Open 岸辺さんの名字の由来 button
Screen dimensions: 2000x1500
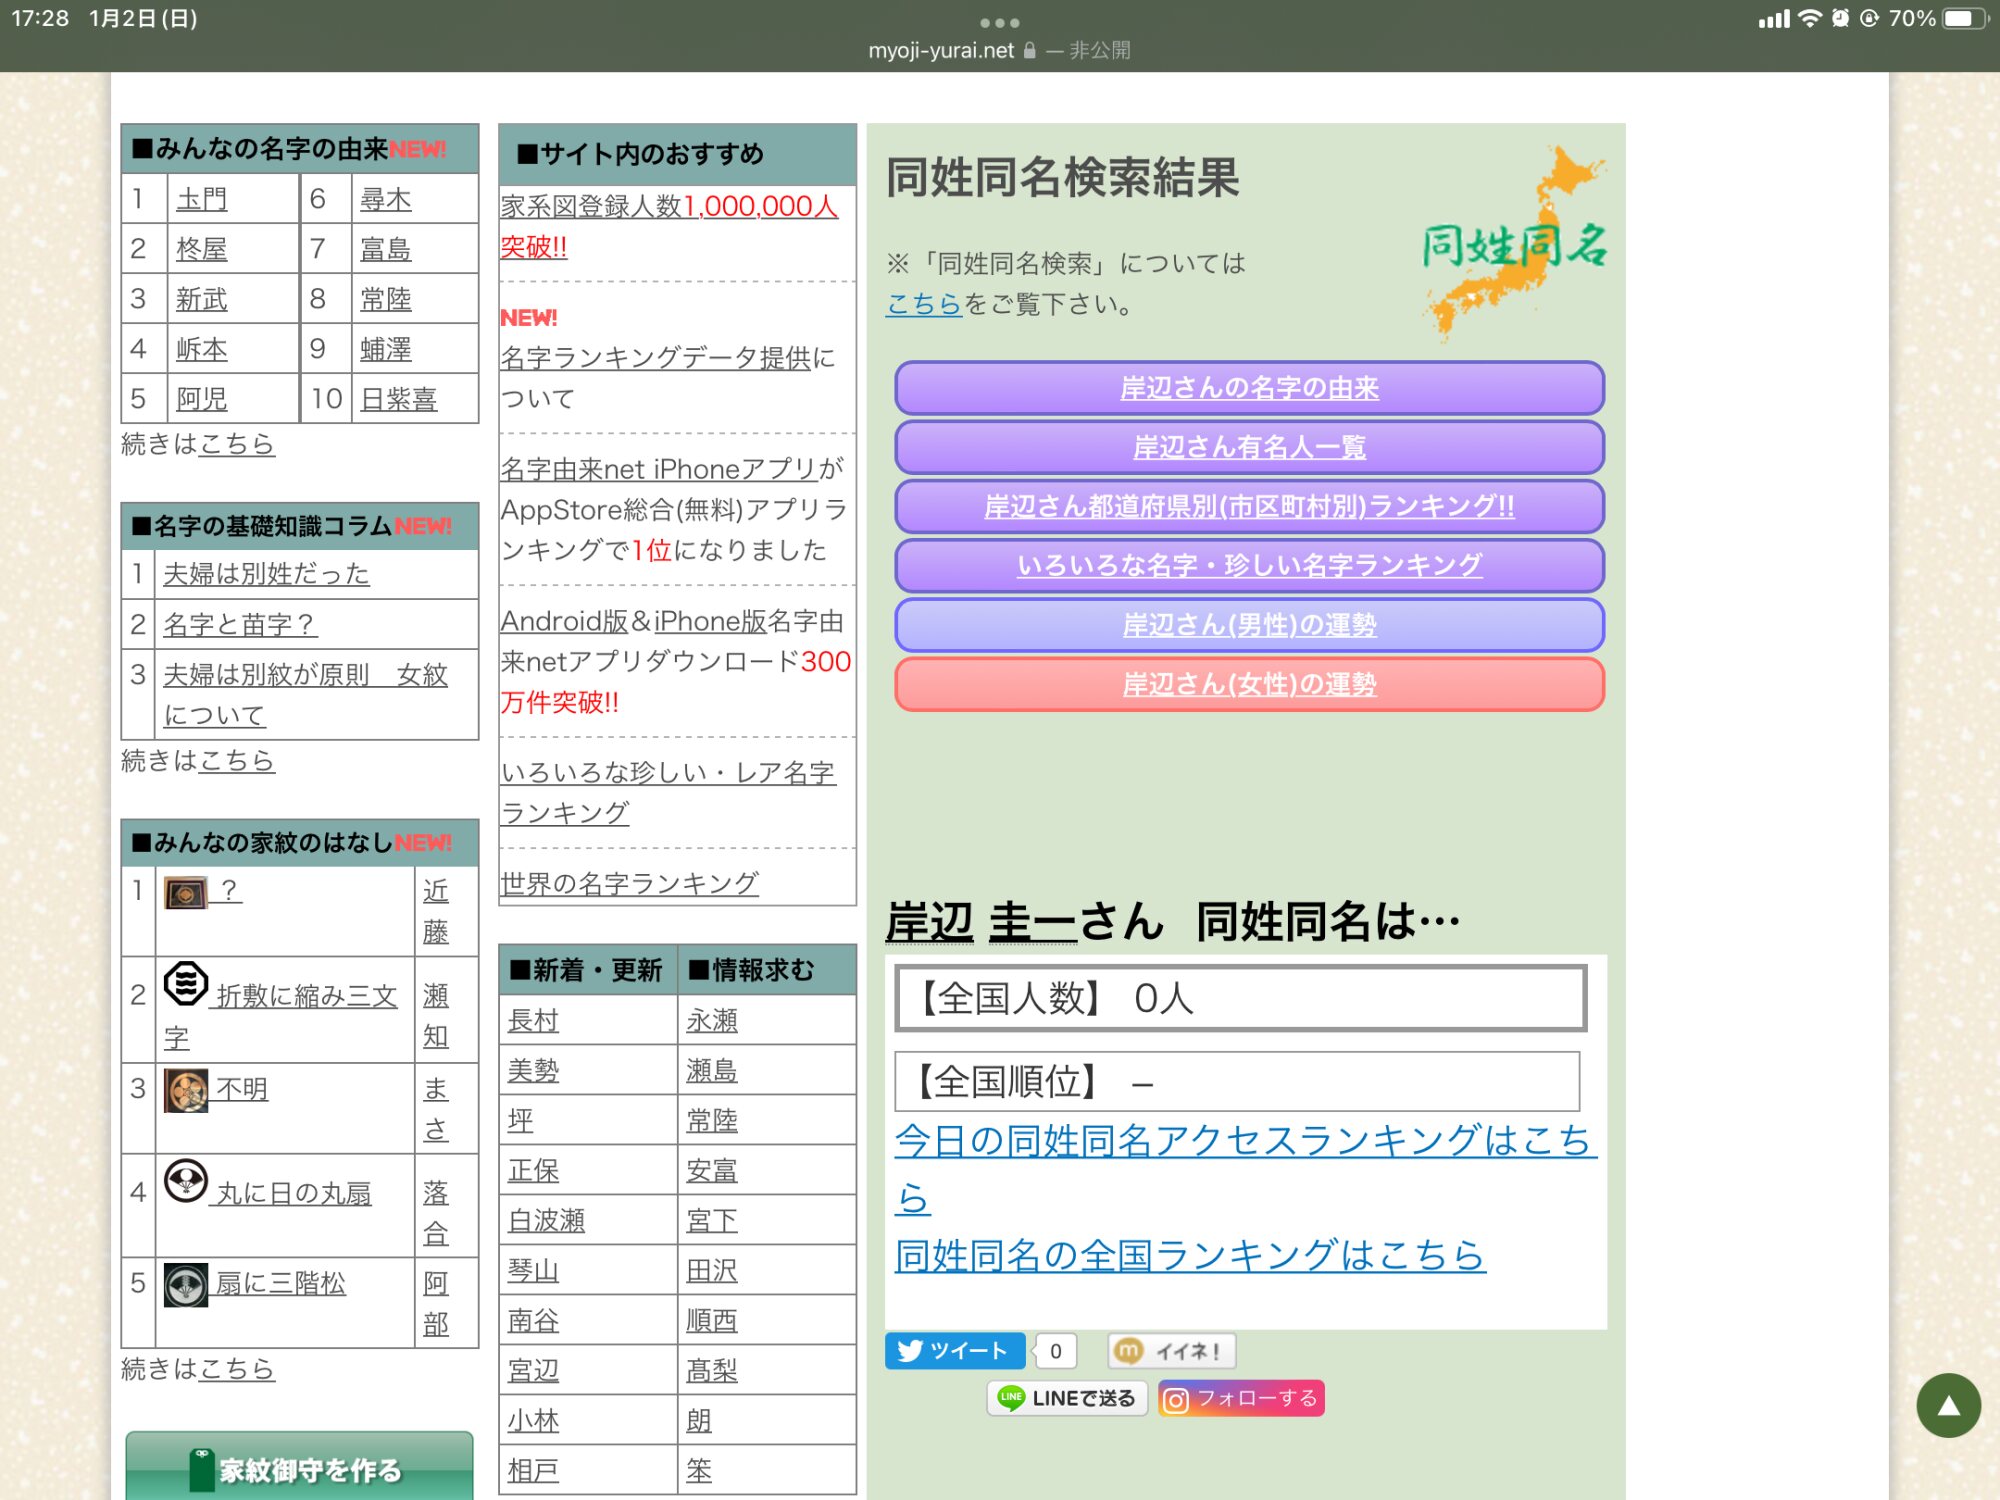coord(1249,388)
